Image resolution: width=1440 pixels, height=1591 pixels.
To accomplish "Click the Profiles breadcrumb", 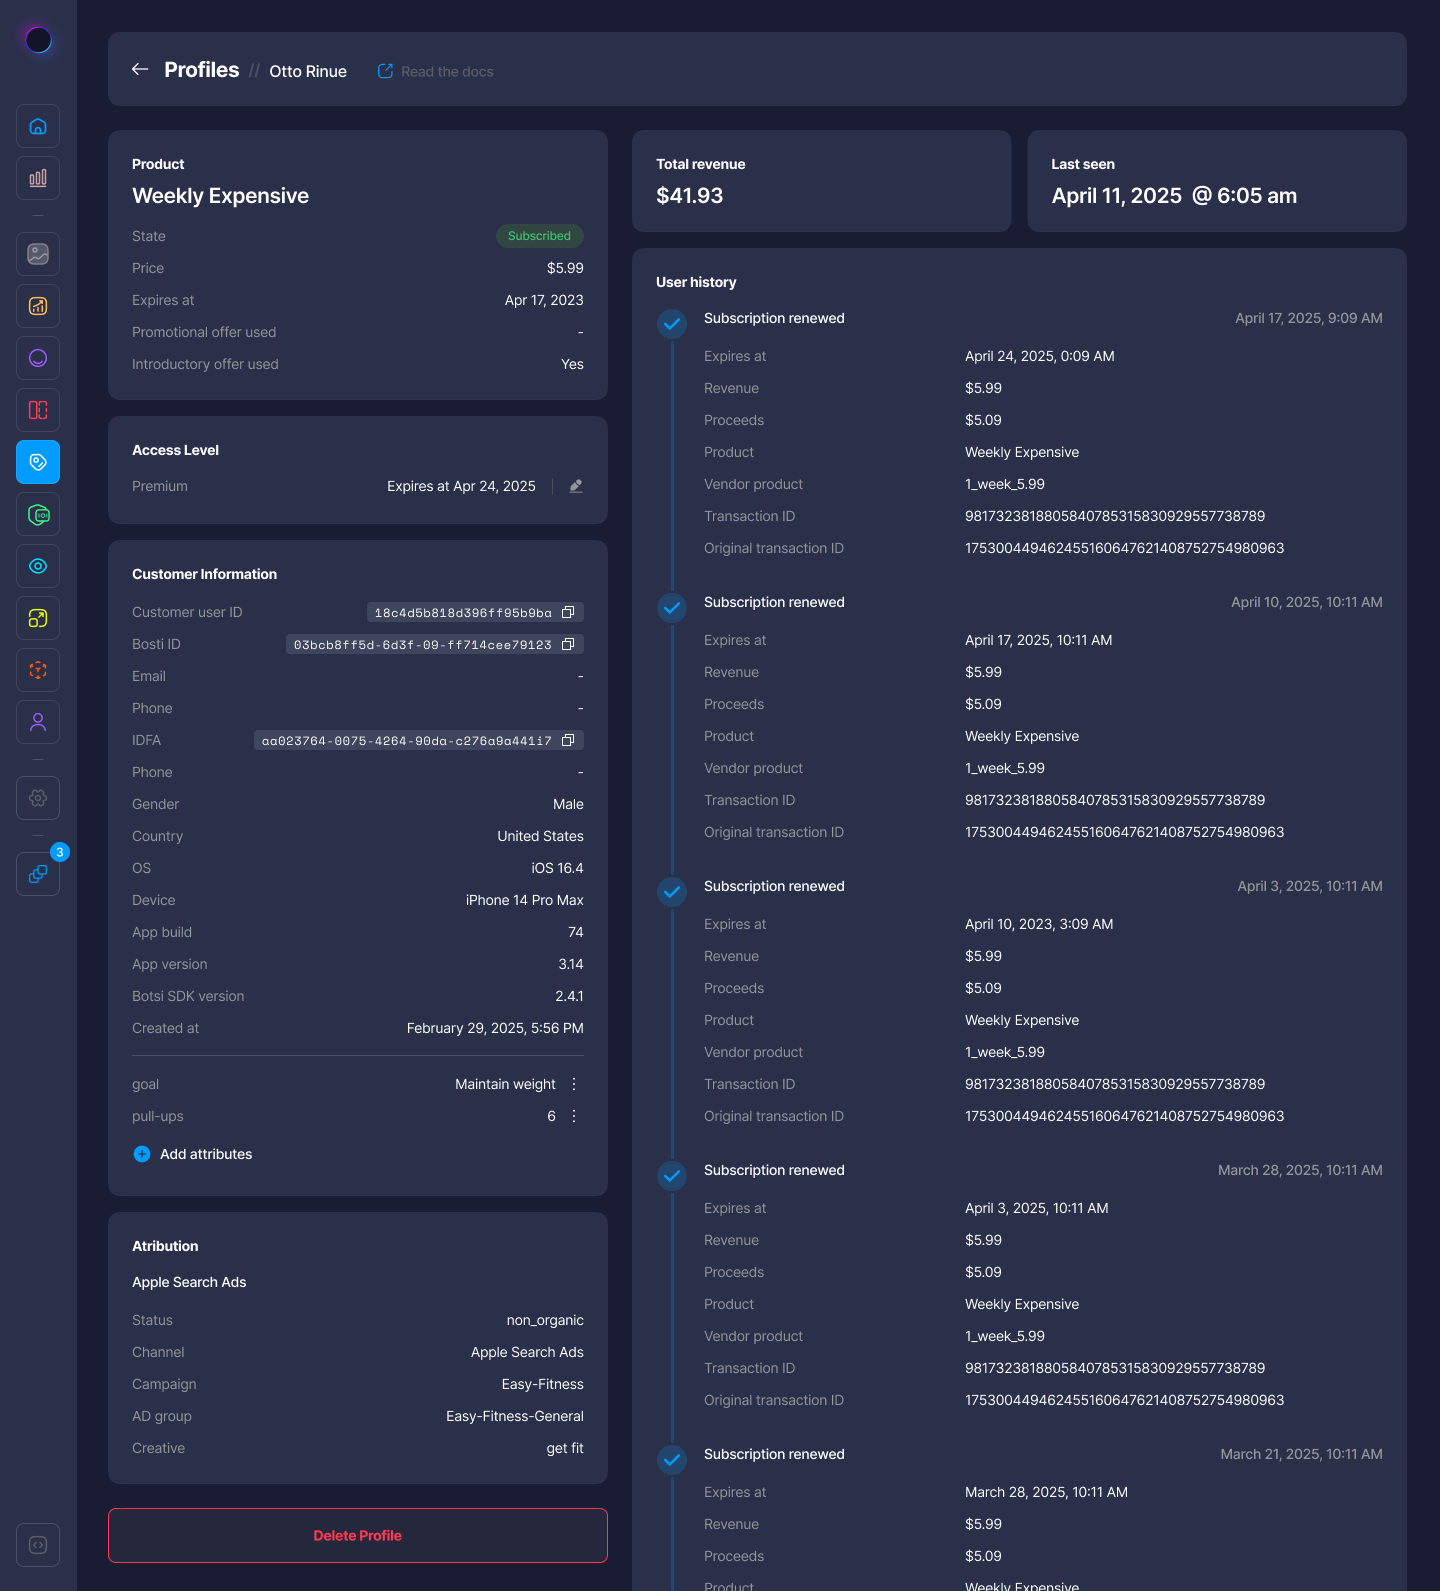I will point(202,70).
